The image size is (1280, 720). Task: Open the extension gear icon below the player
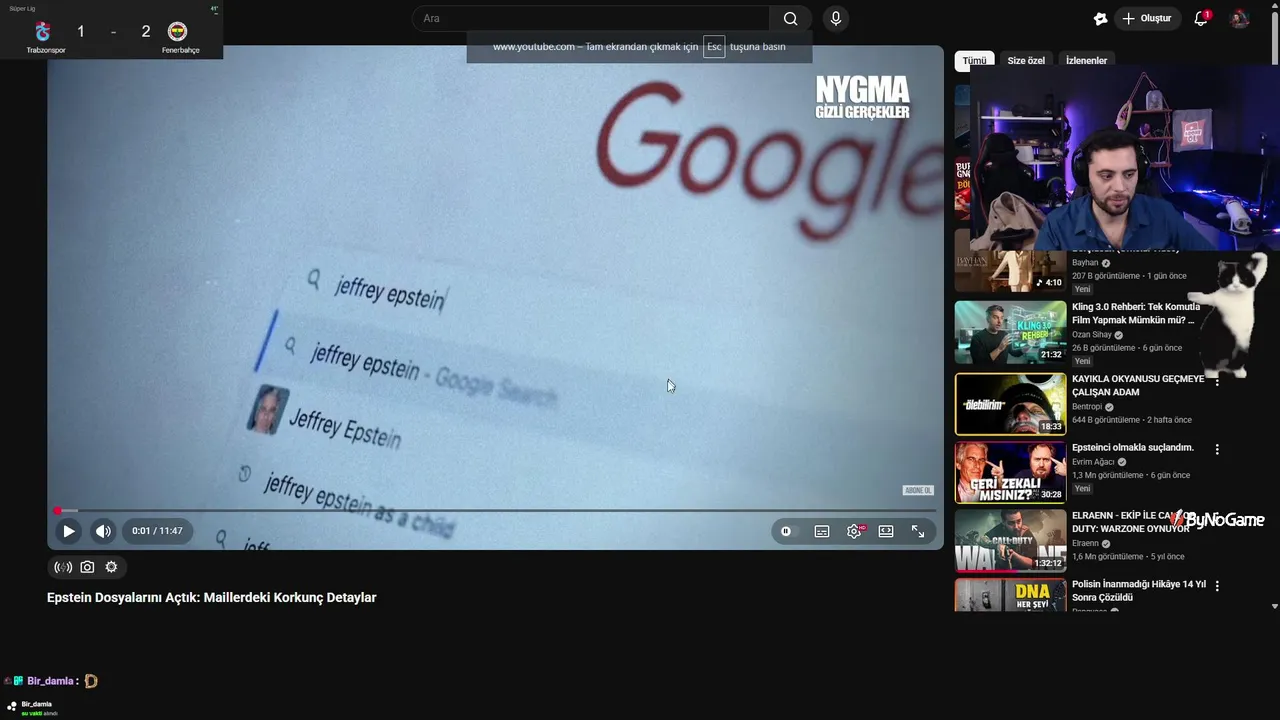111,567
